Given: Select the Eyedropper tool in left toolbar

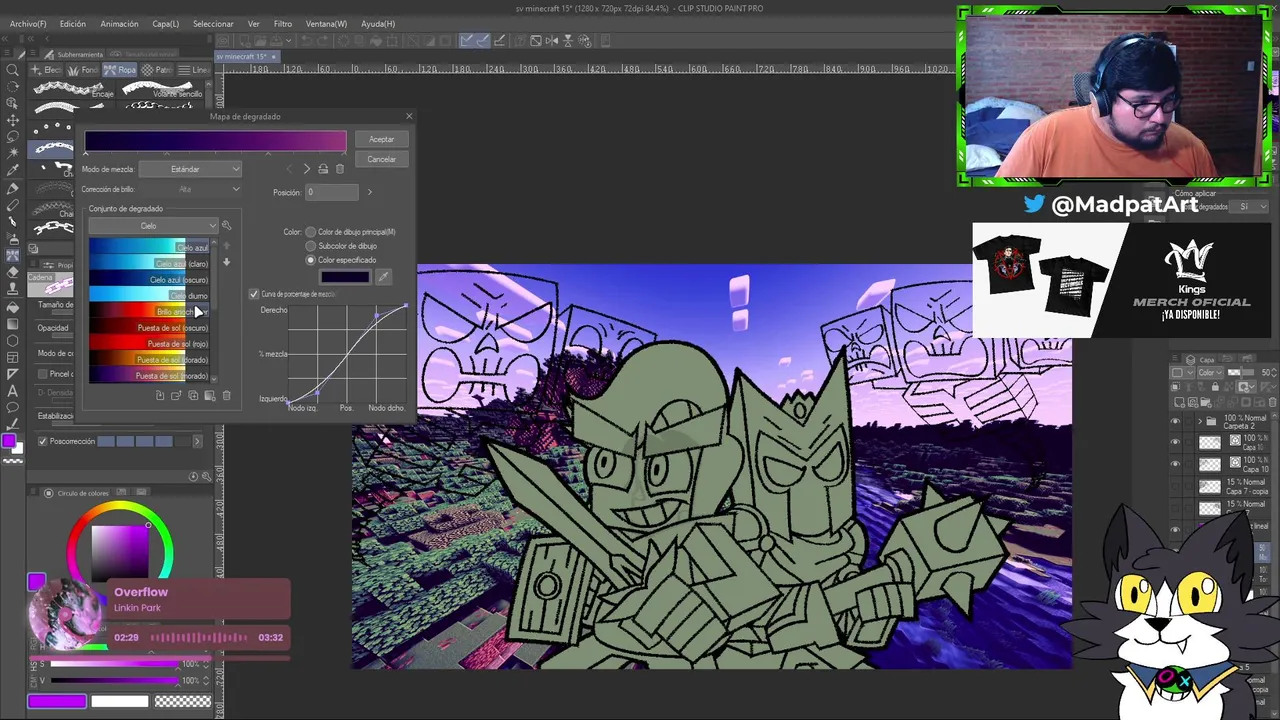Looking at the screenshot, I should [x=13, y=171].
